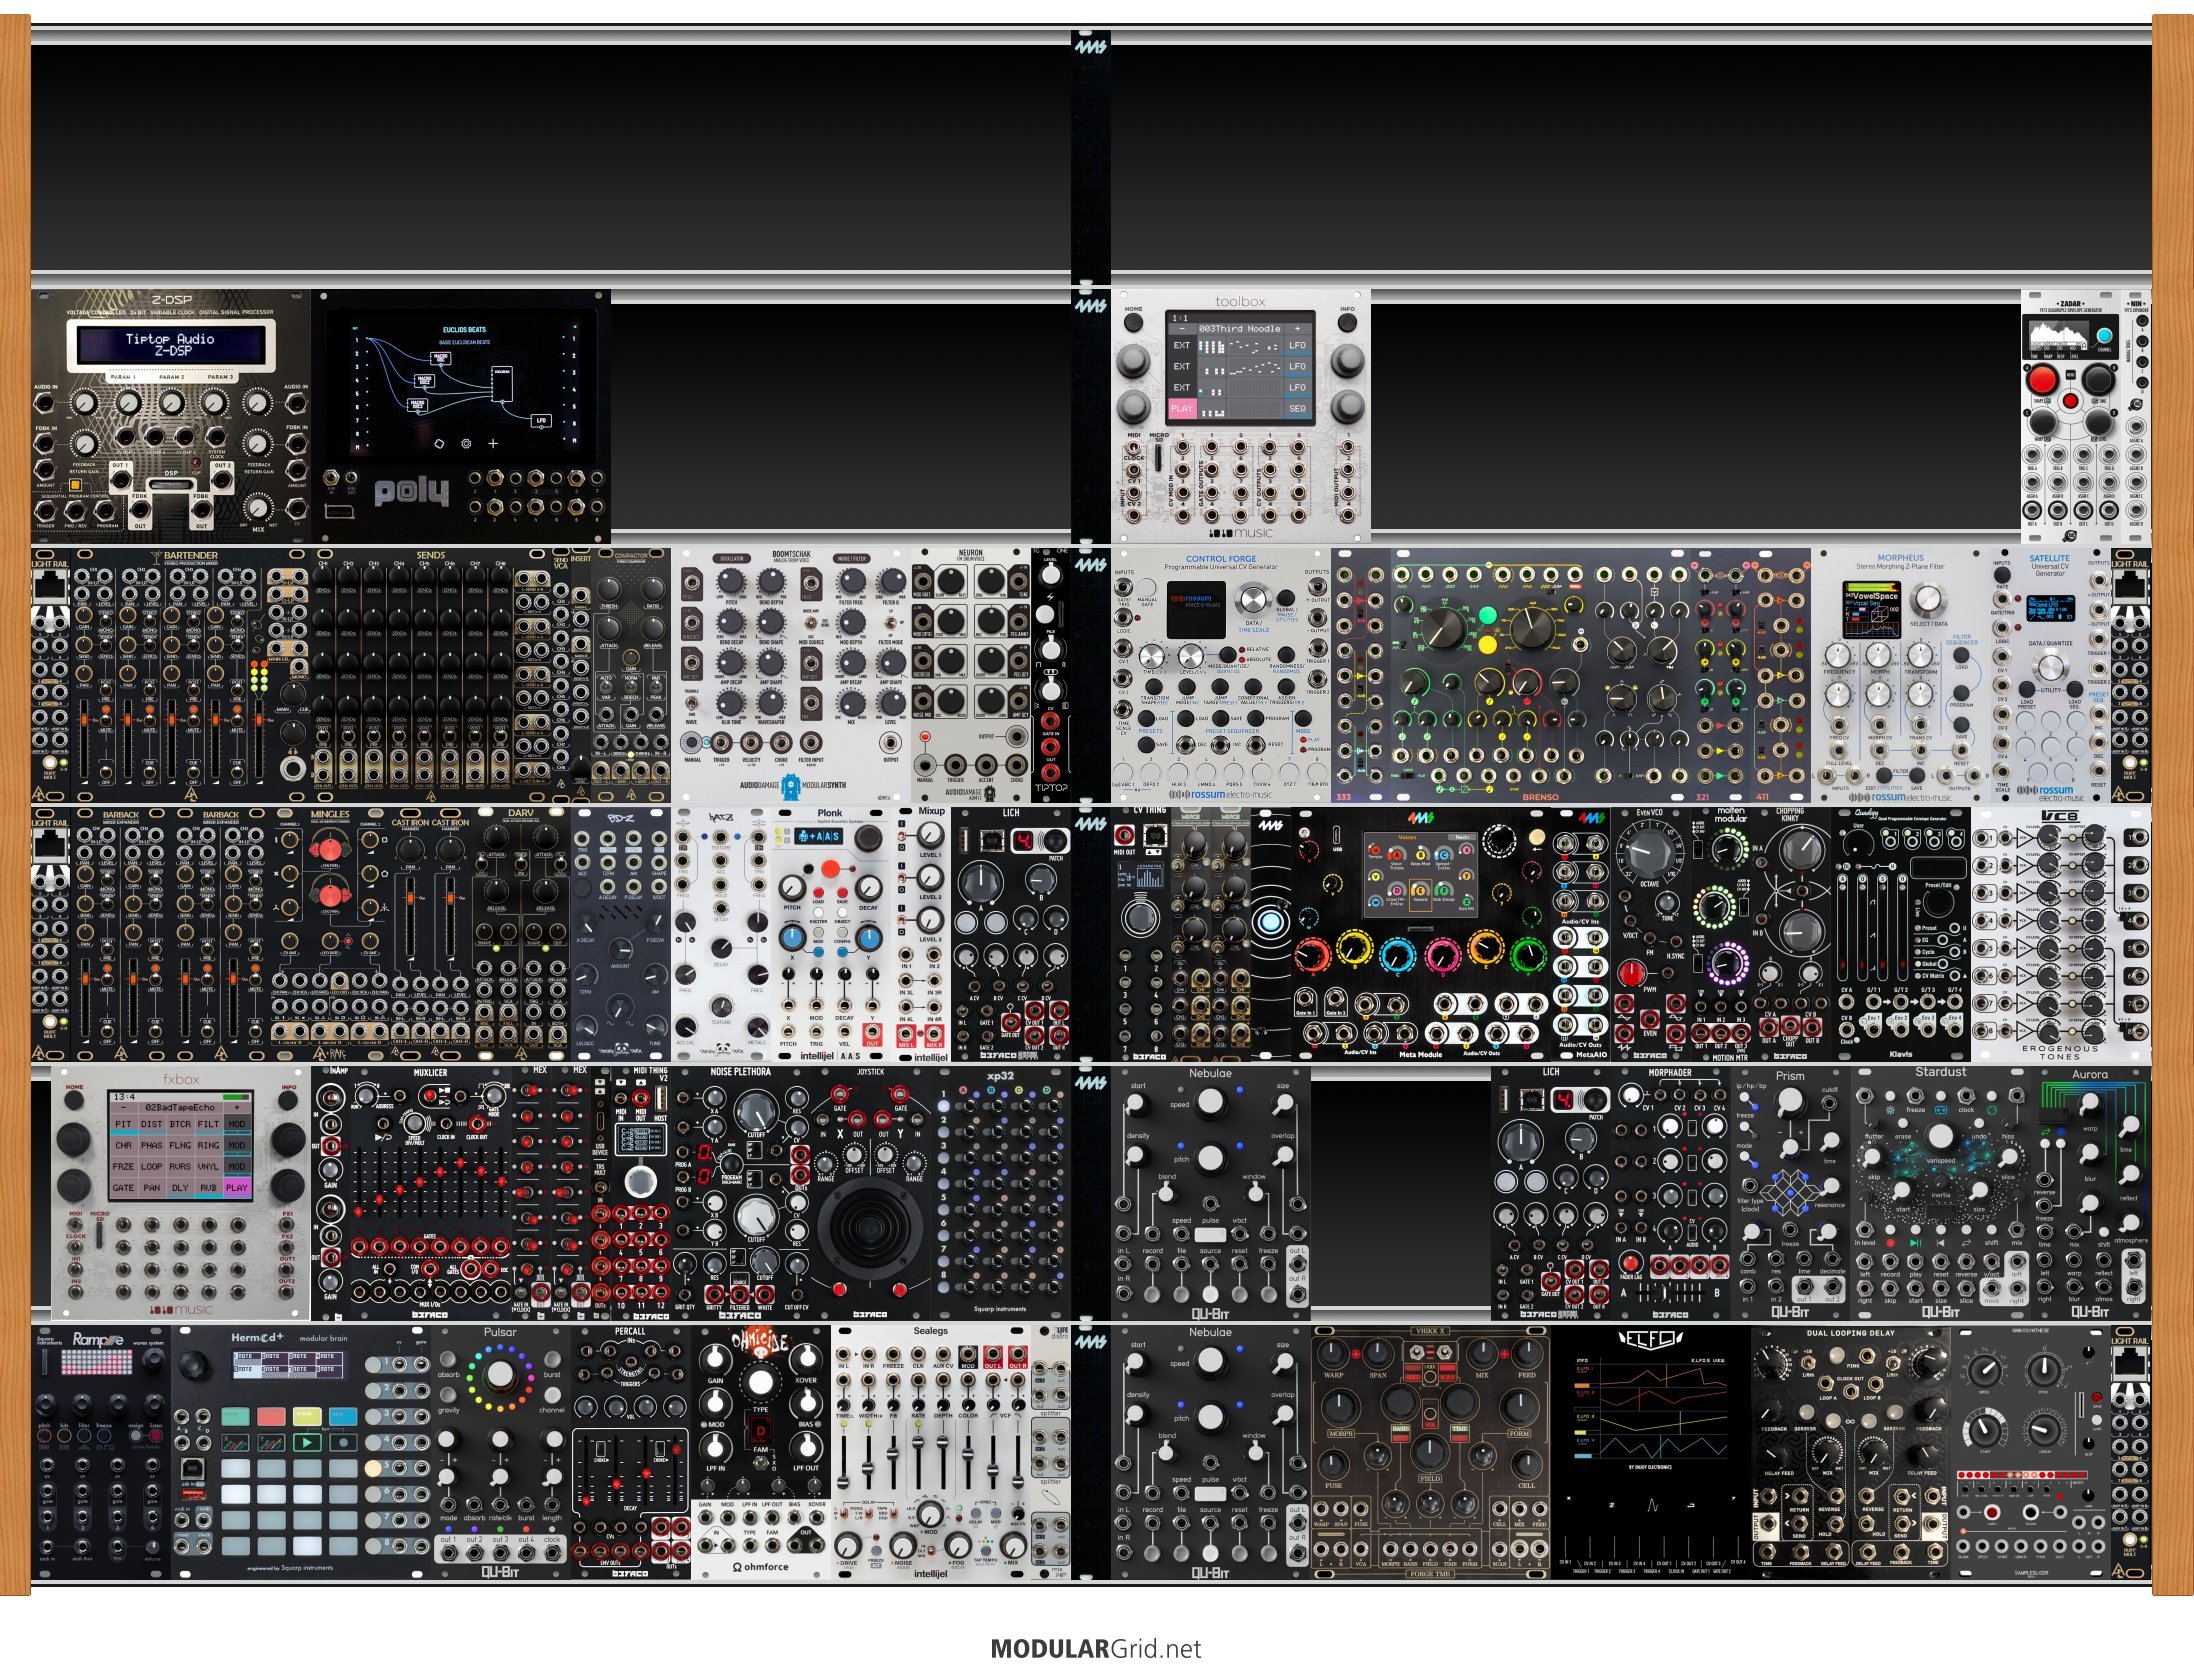This screenshot has height=1670, width=2194.
Task: Click the plus preset stepper on fxbox screen
Action: point(237,1108)
